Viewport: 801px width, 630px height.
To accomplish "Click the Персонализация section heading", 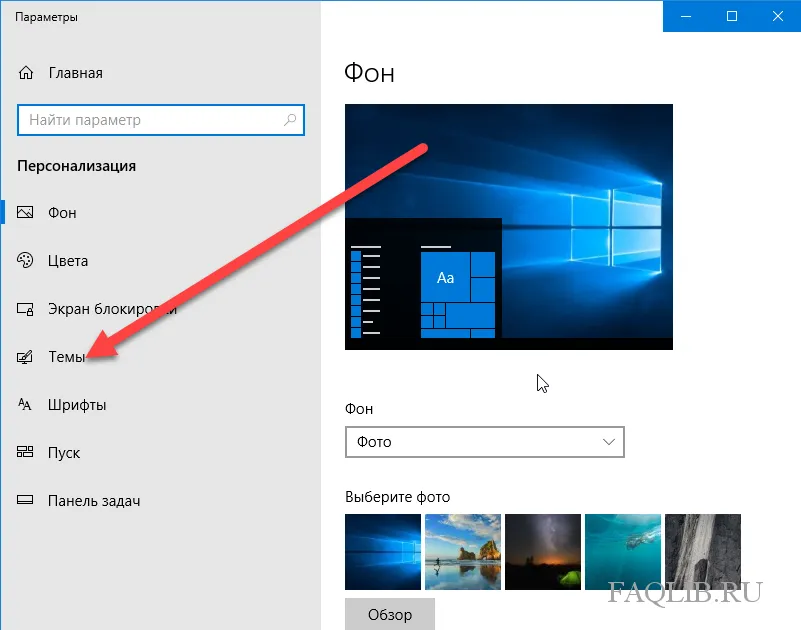I will pyautogui.click(x=77, y=166).
